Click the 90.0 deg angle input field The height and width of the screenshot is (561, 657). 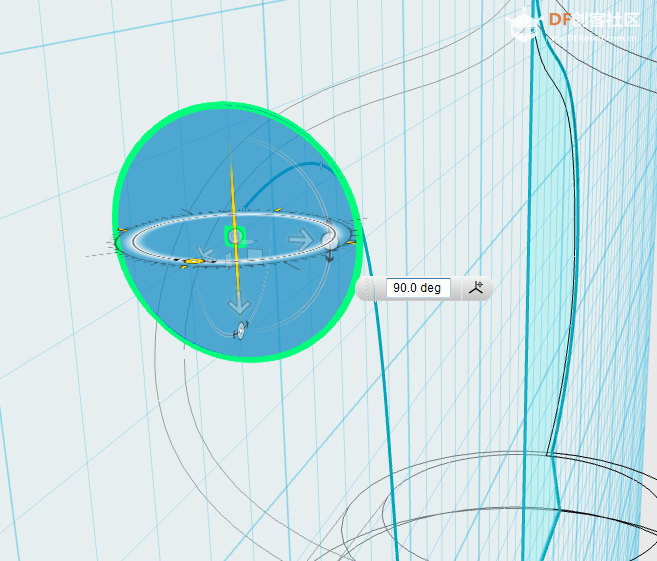click(x=417, y=288)
